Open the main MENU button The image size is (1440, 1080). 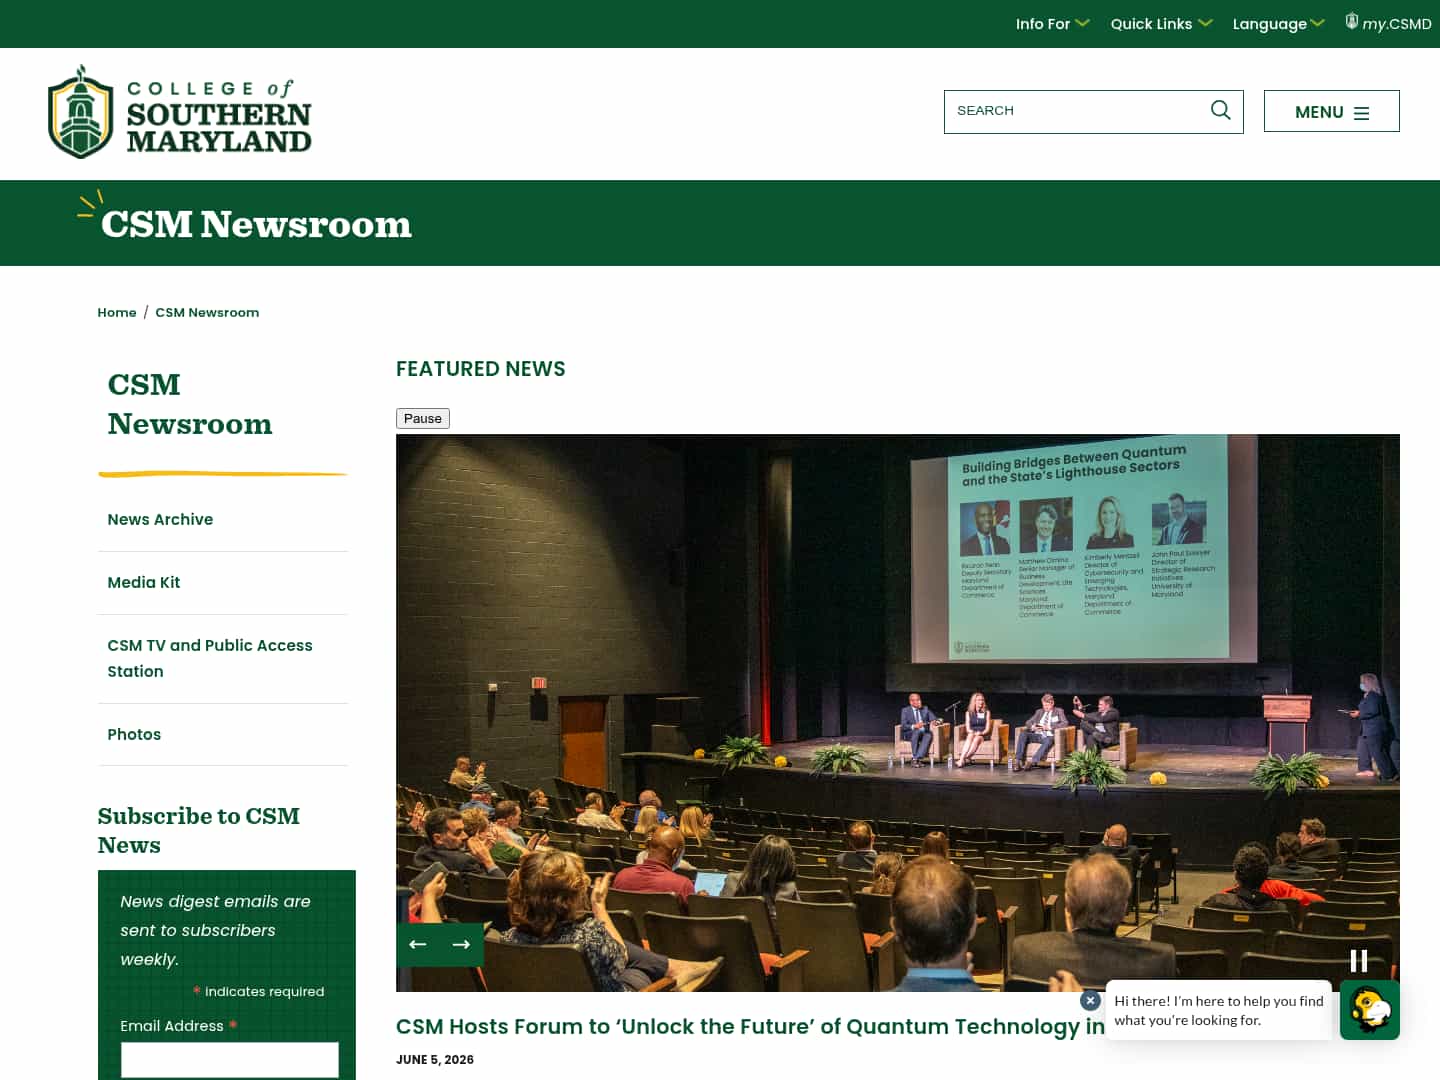(x=1331, y=111)
